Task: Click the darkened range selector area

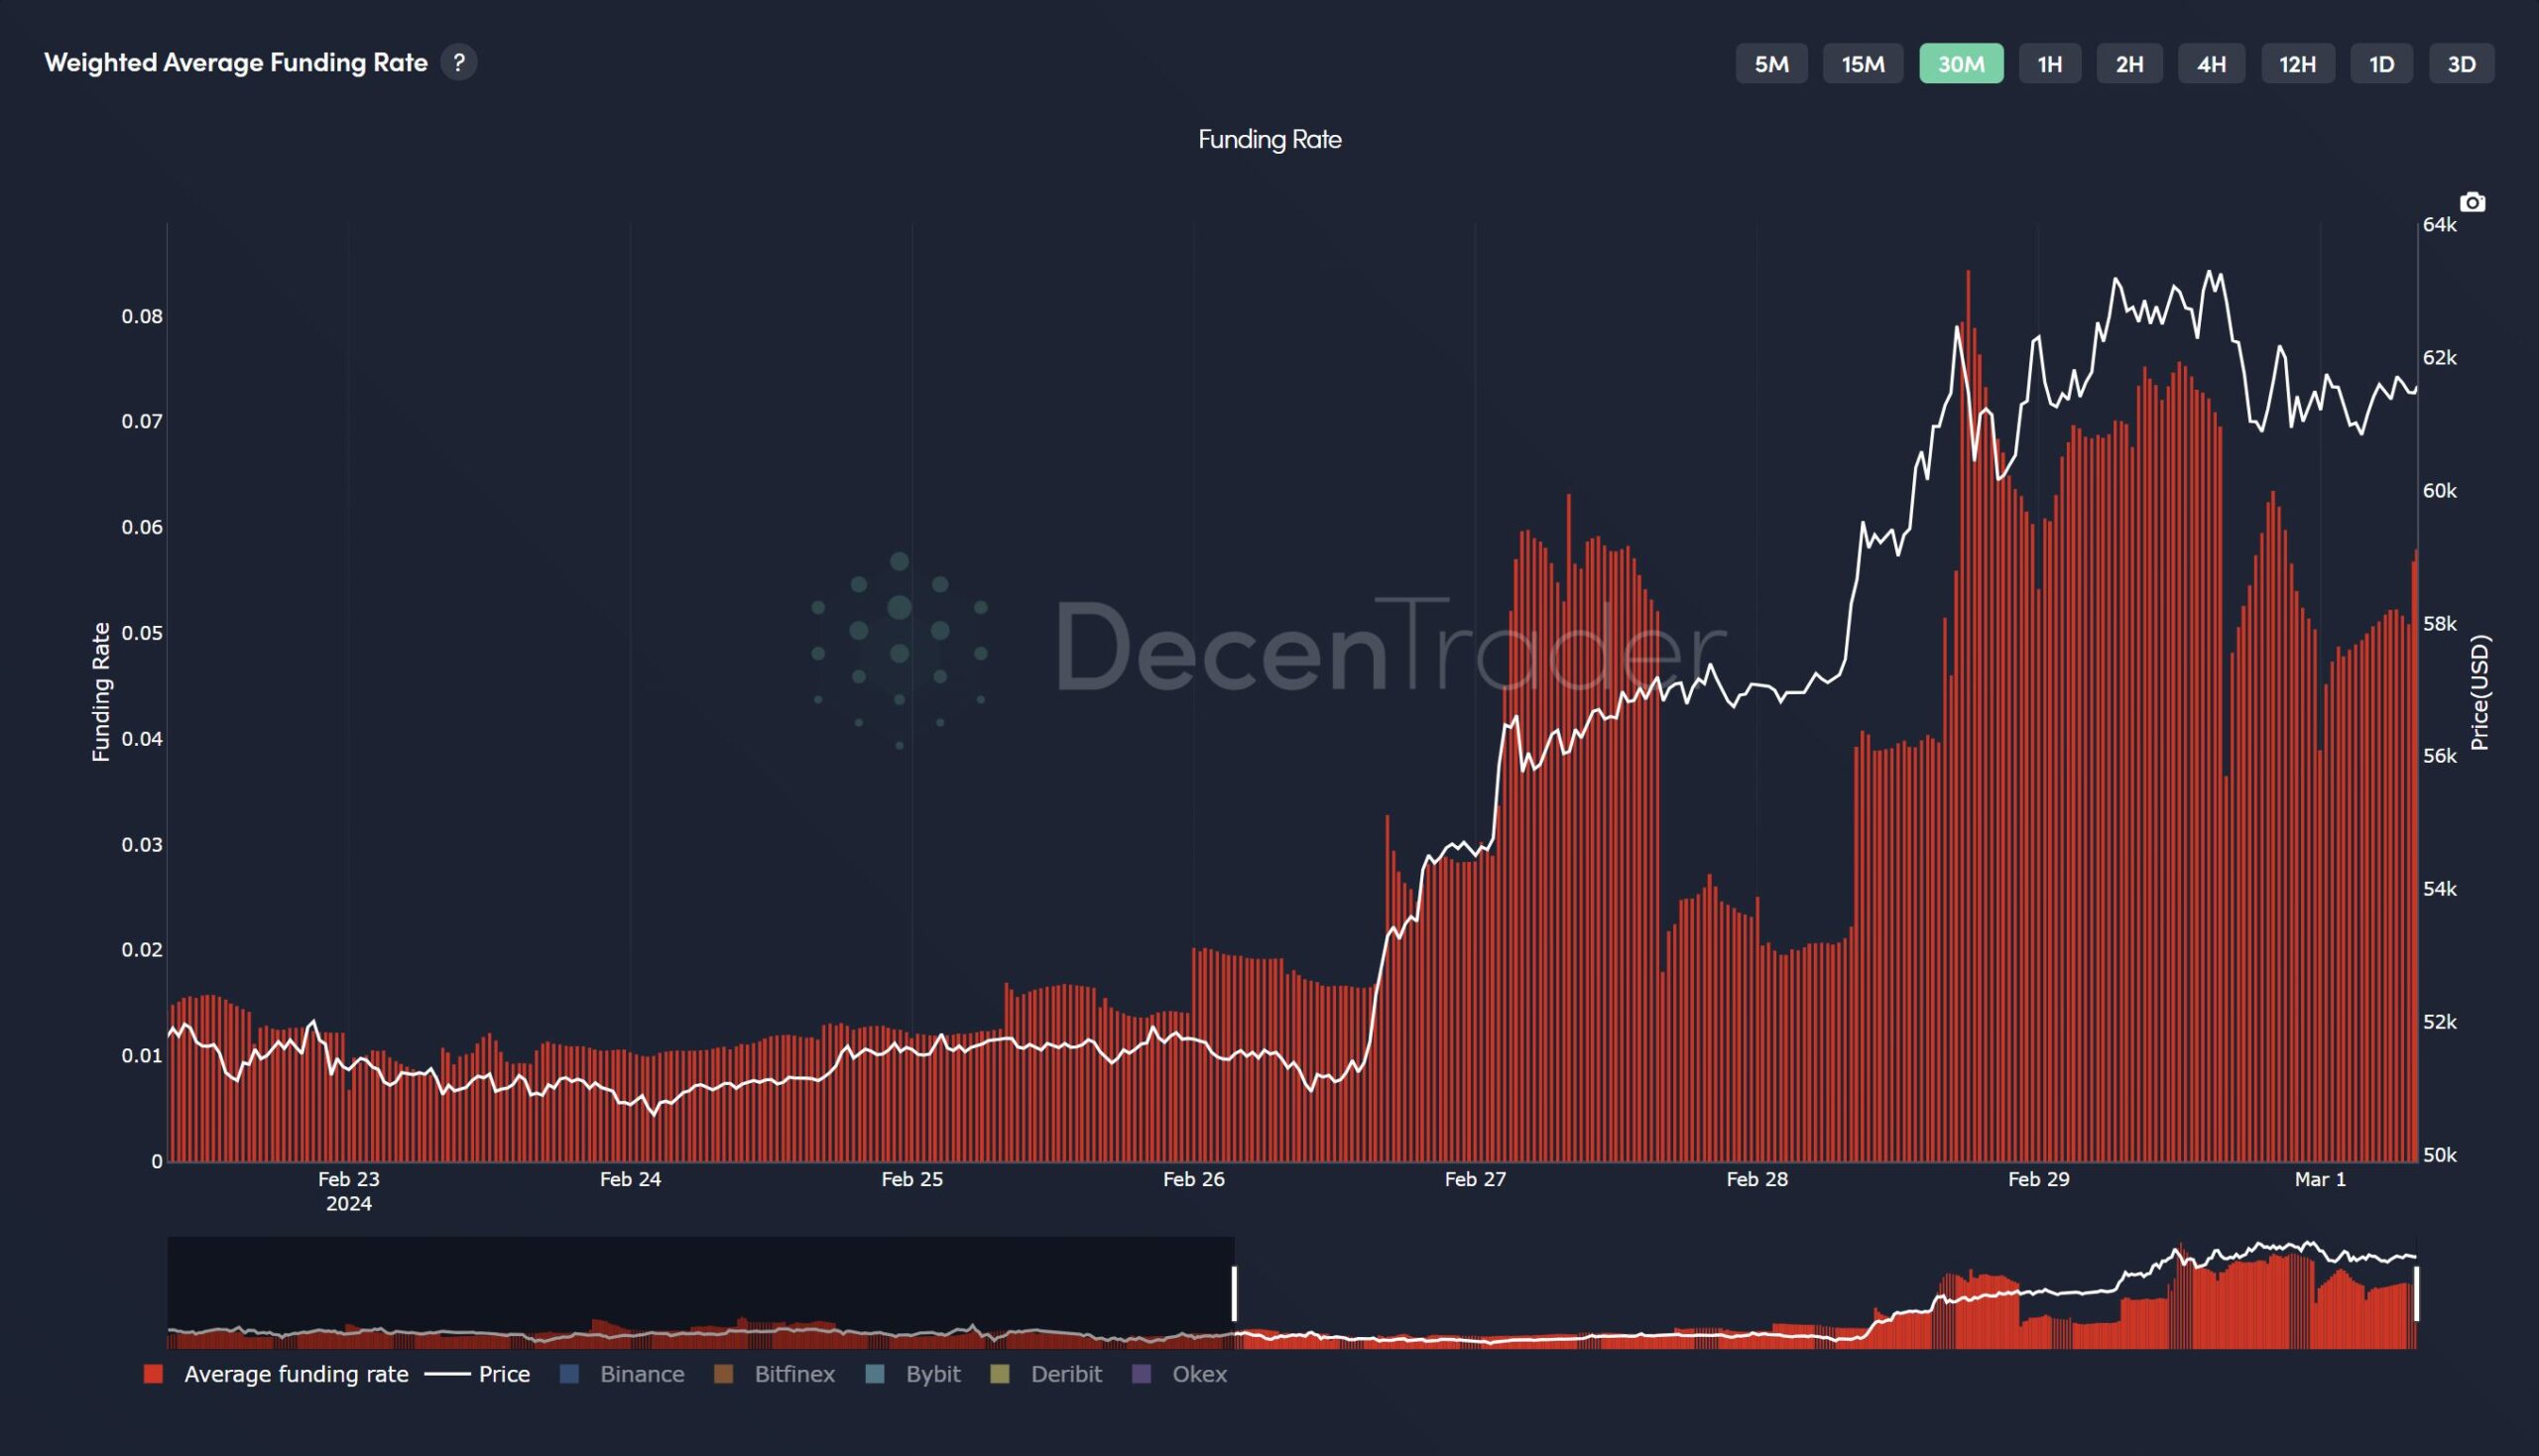Action: 700,1285
